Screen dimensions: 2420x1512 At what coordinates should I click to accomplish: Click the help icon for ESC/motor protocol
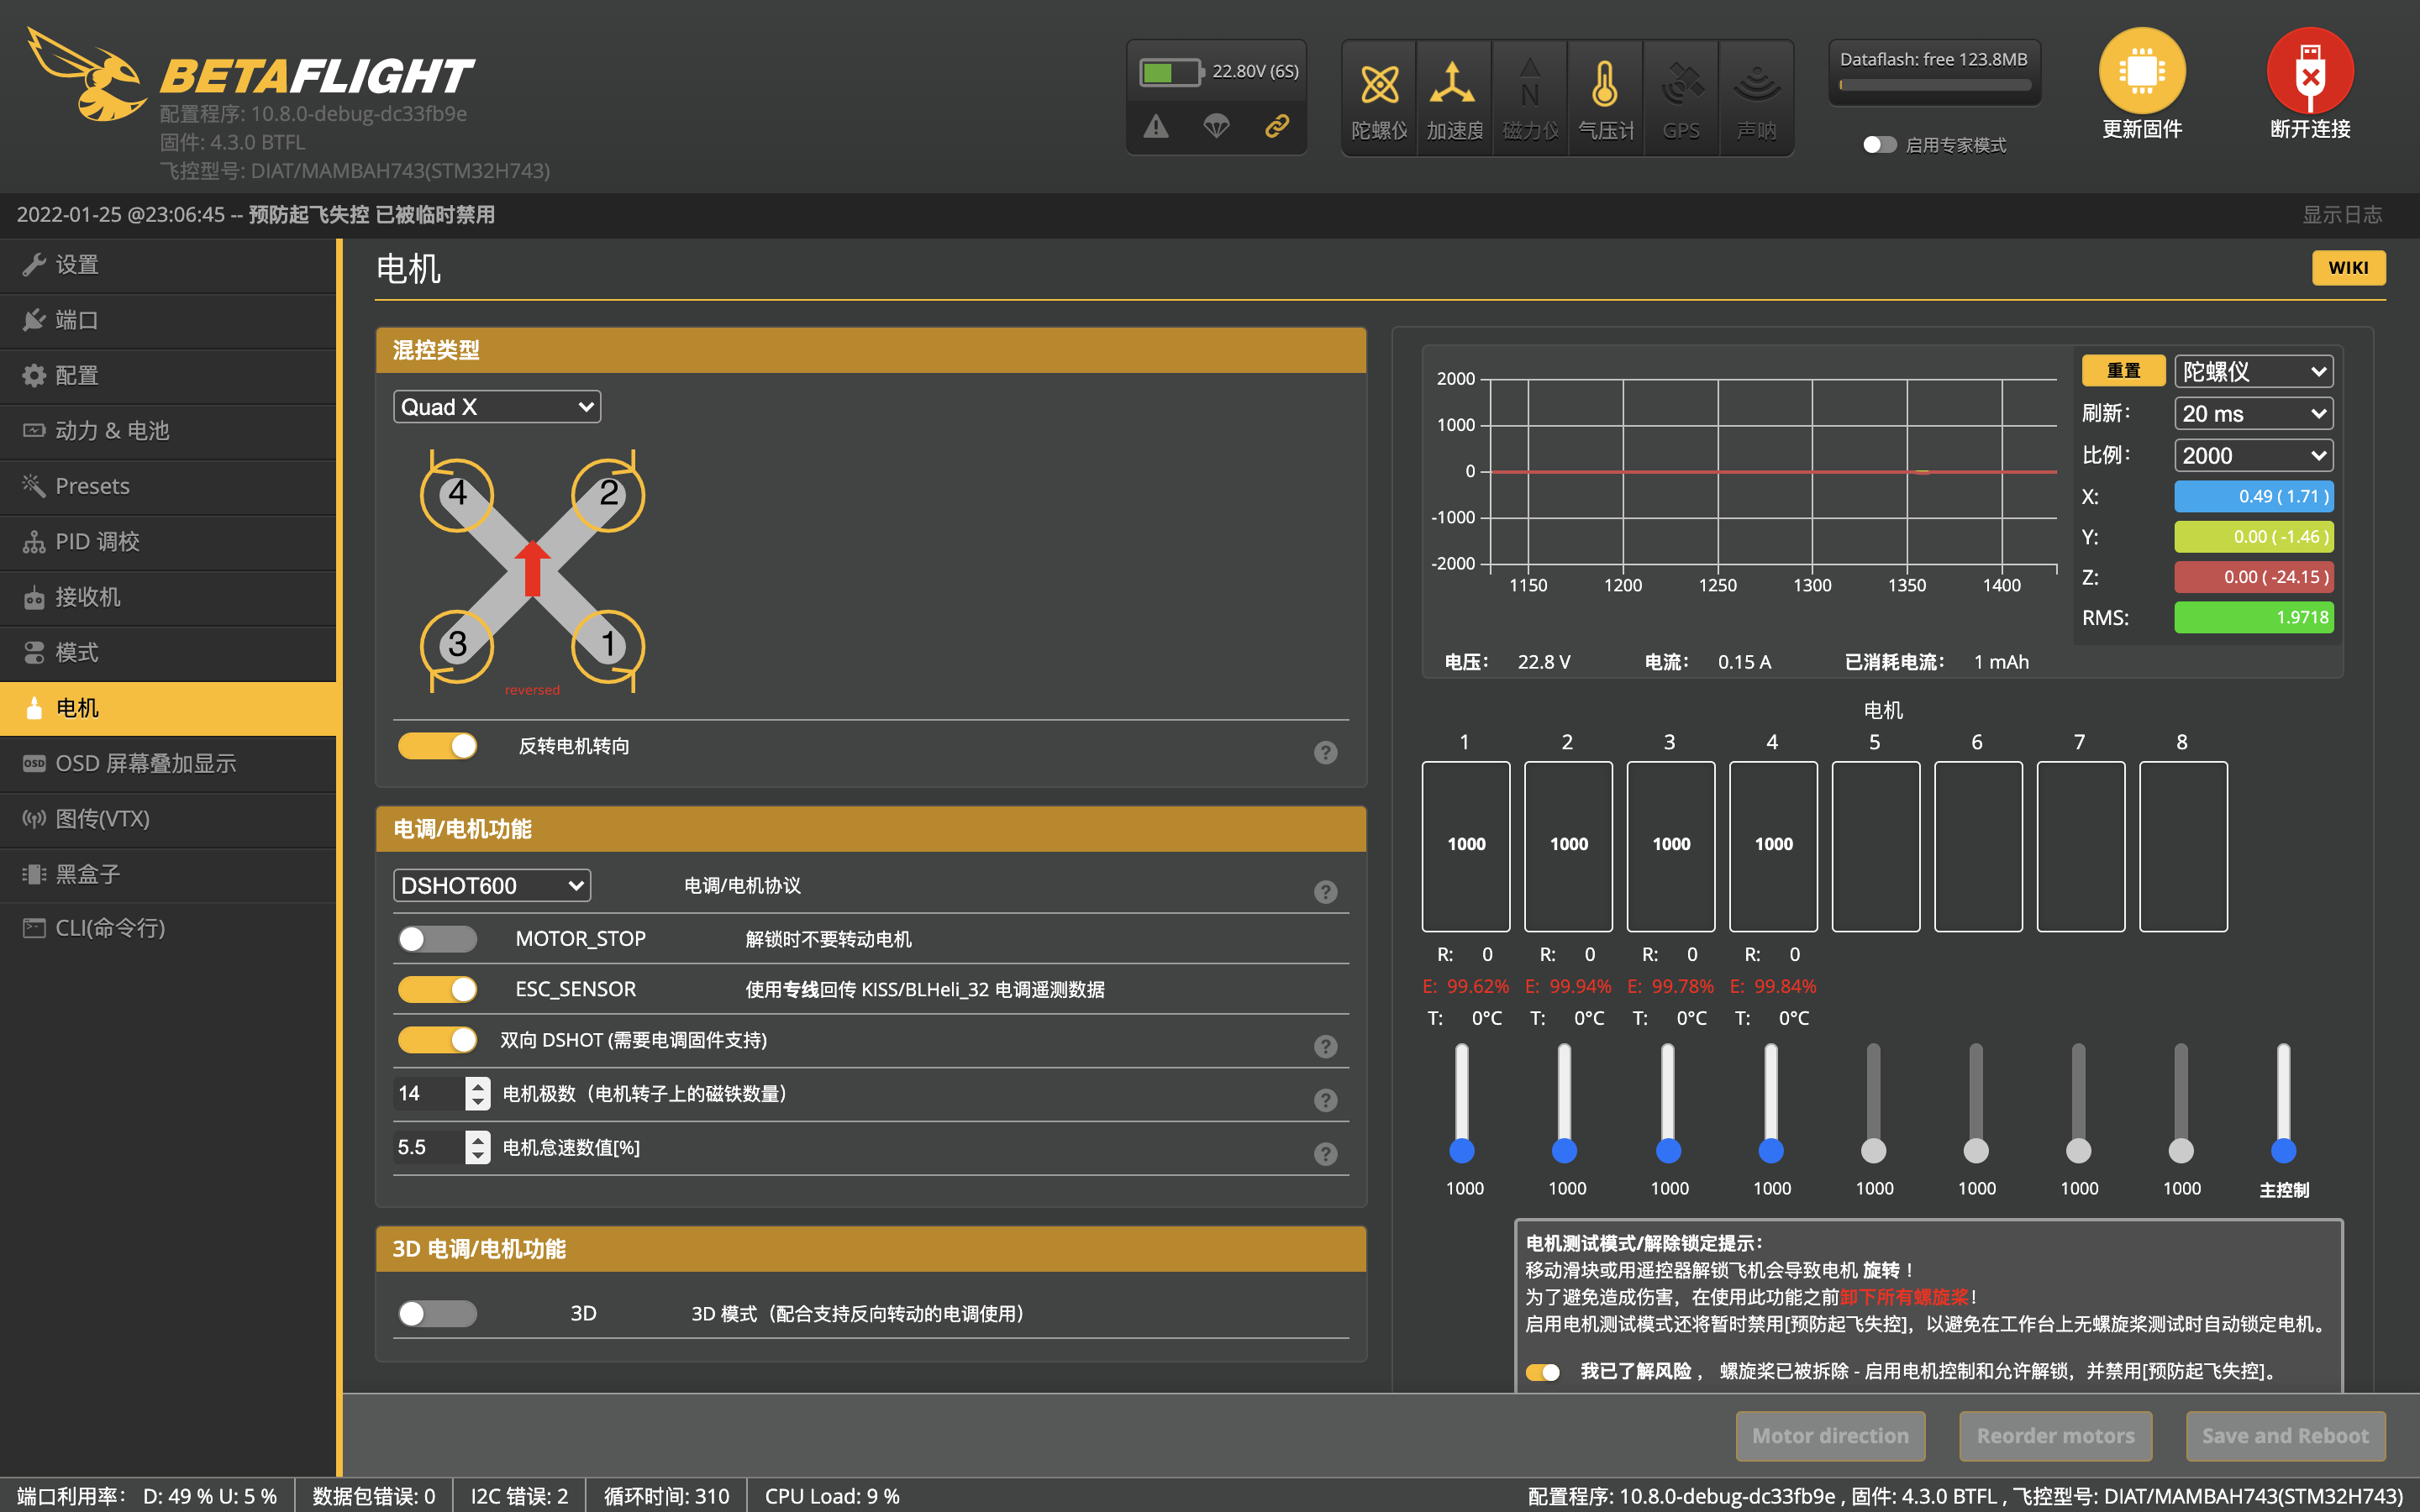pyautogui.click(x=1325, y=891)
